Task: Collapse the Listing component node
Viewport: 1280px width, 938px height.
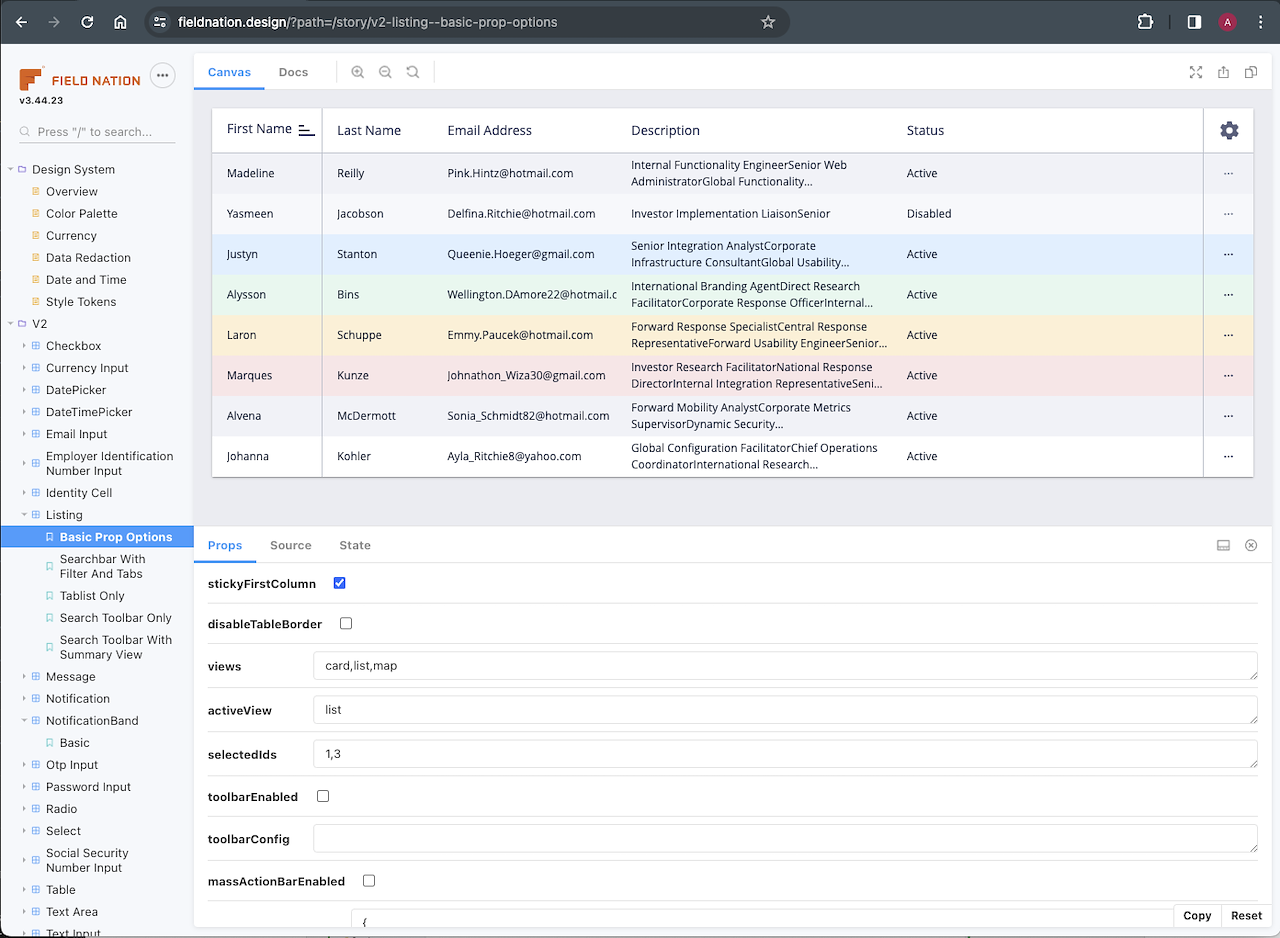Action: [24, 515]
